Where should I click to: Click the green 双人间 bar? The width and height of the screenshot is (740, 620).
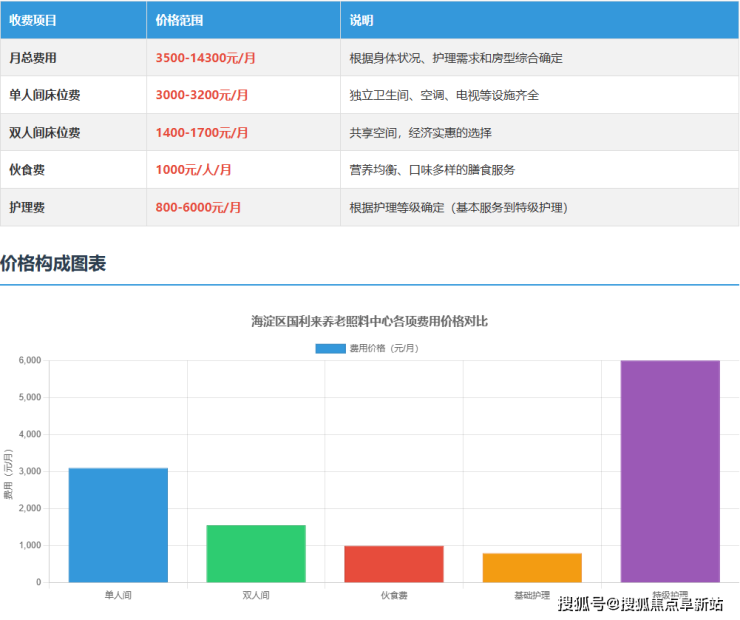[256, 553]
